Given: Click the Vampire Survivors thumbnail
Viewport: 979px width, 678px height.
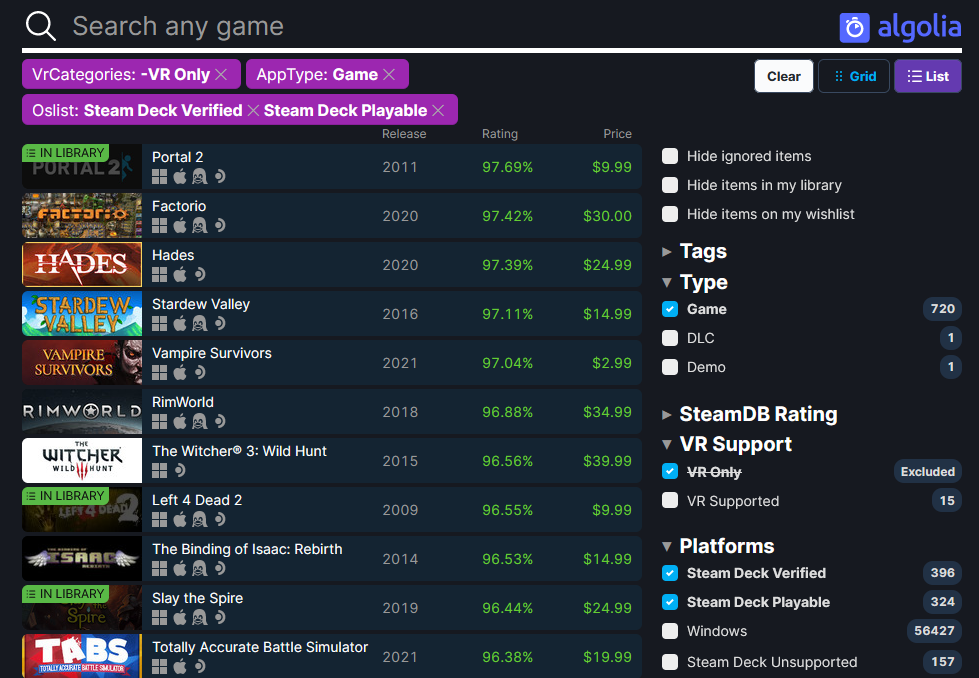Looking at the screenshot, I should point(82,363).
